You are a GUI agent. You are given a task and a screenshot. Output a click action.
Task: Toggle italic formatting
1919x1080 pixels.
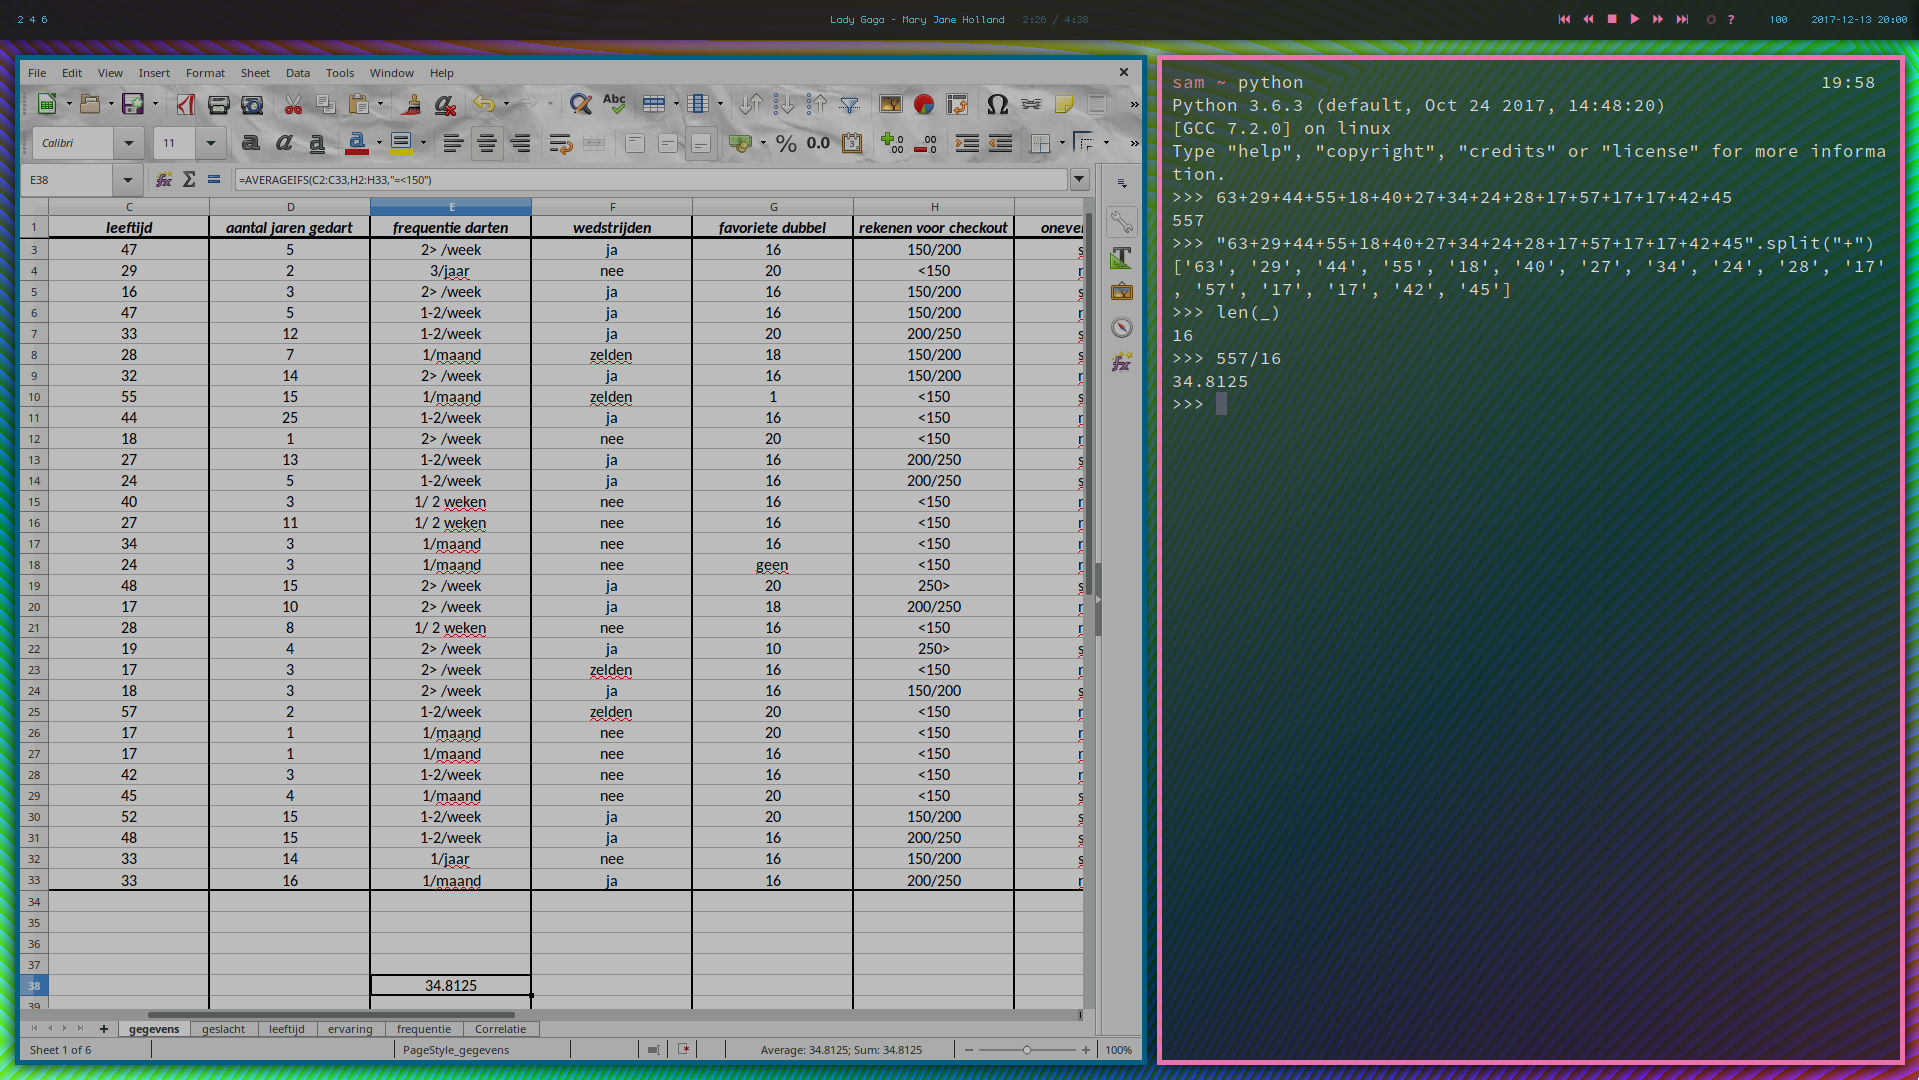click(x=284, y=143)
